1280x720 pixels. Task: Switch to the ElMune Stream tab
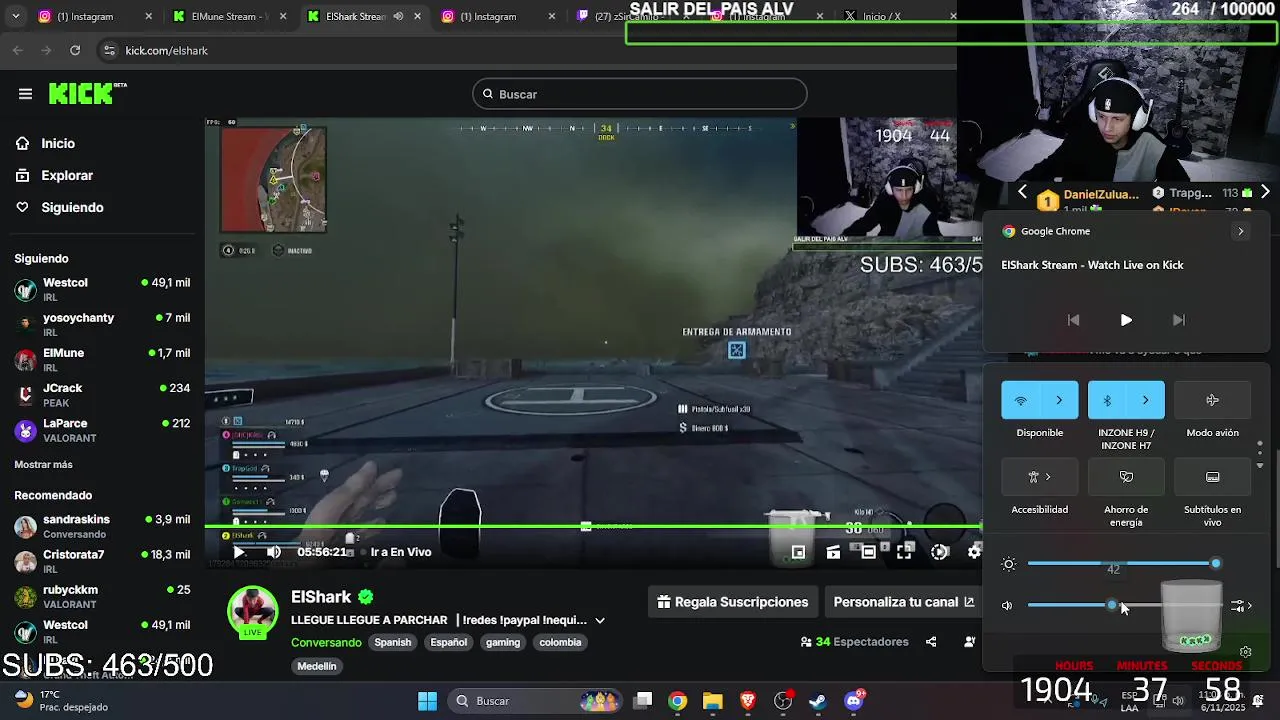pyautogui.click(x=230, y=16)
